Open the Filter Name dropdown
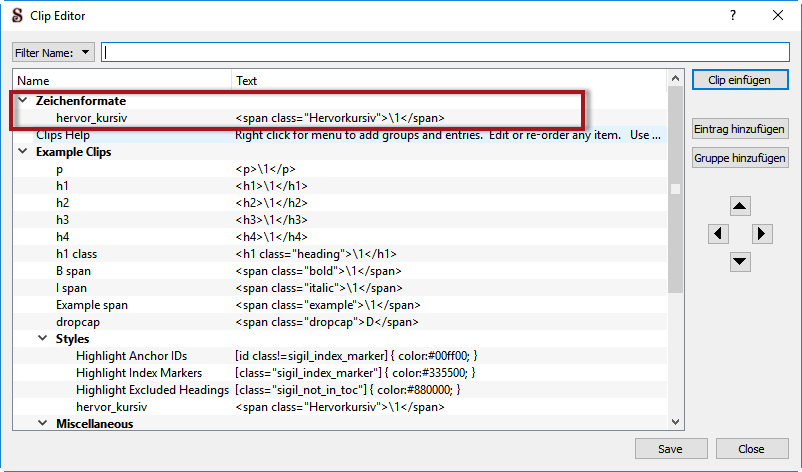802x472 pixels. pos(53,52)
